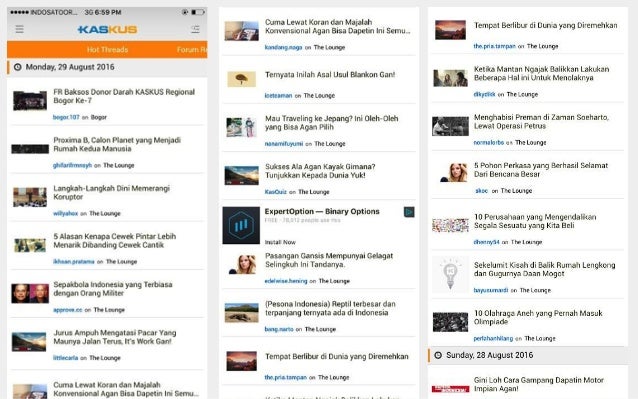Click Install Now on ExpertOption ad
638x399 pixels.
[280, 242]
